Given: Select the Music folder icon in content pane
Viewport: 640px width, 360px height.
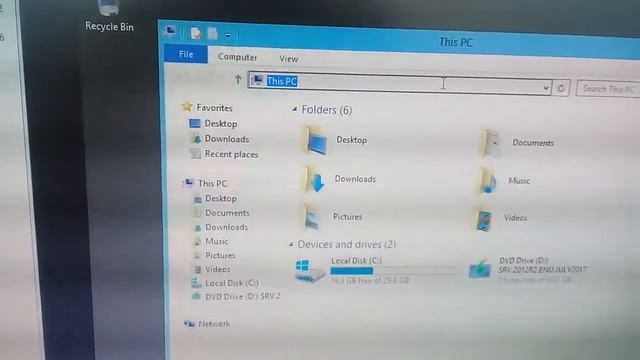Looking at the screenshot, I should [x=488, y=181].
